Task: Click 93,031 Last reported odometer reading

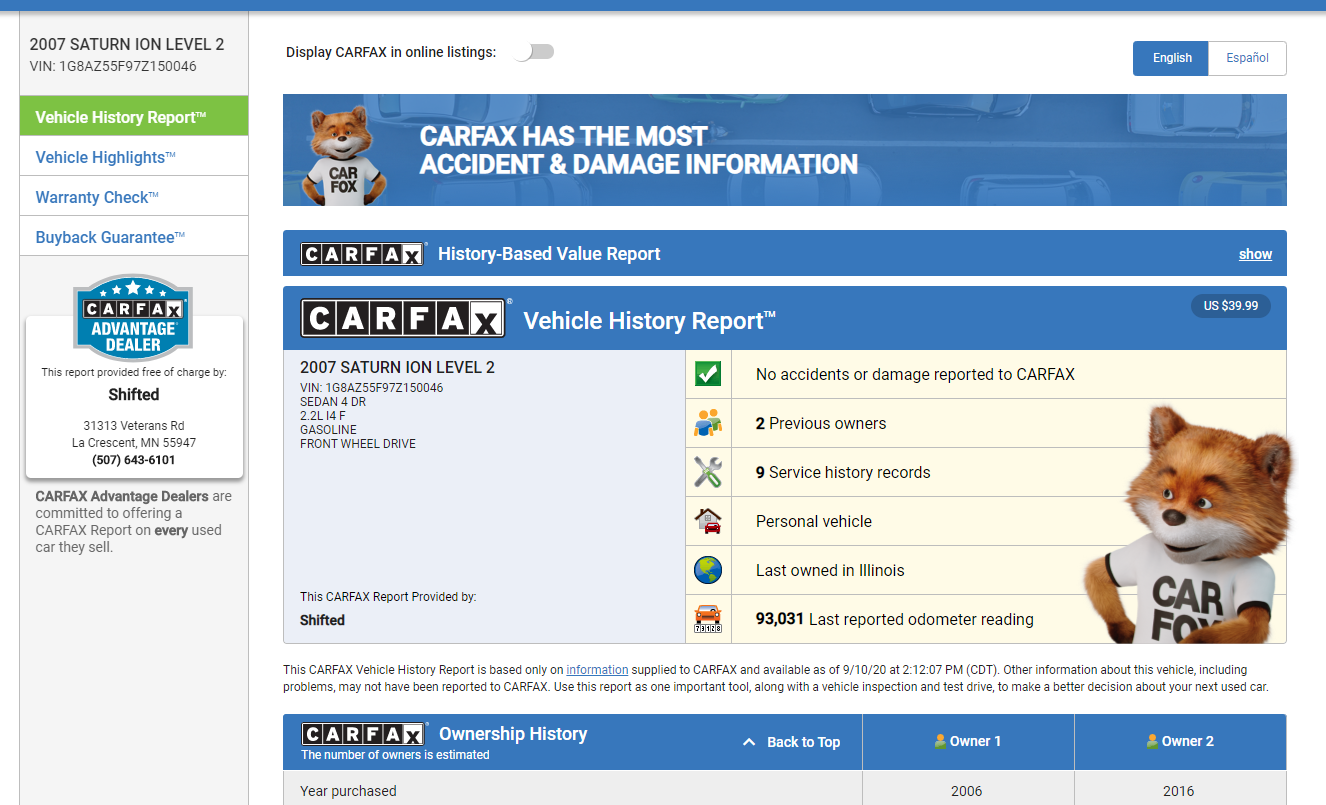Action: [895, 619]
